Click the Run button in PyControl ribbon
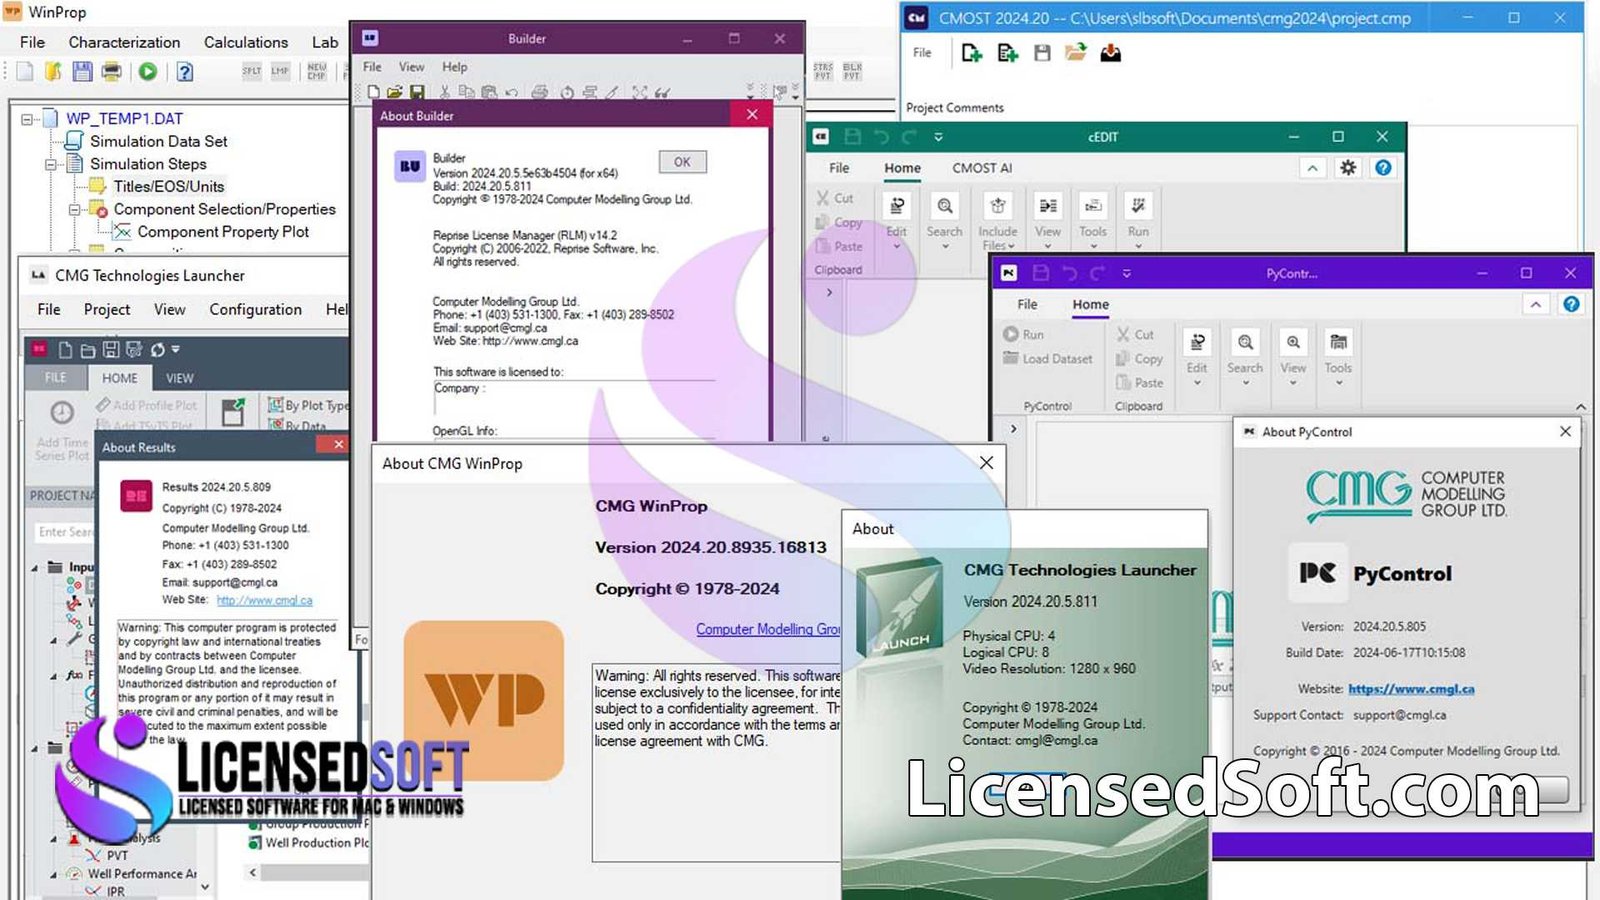The width and height of the screenshot is (1600, 900). pos(1023,335)
